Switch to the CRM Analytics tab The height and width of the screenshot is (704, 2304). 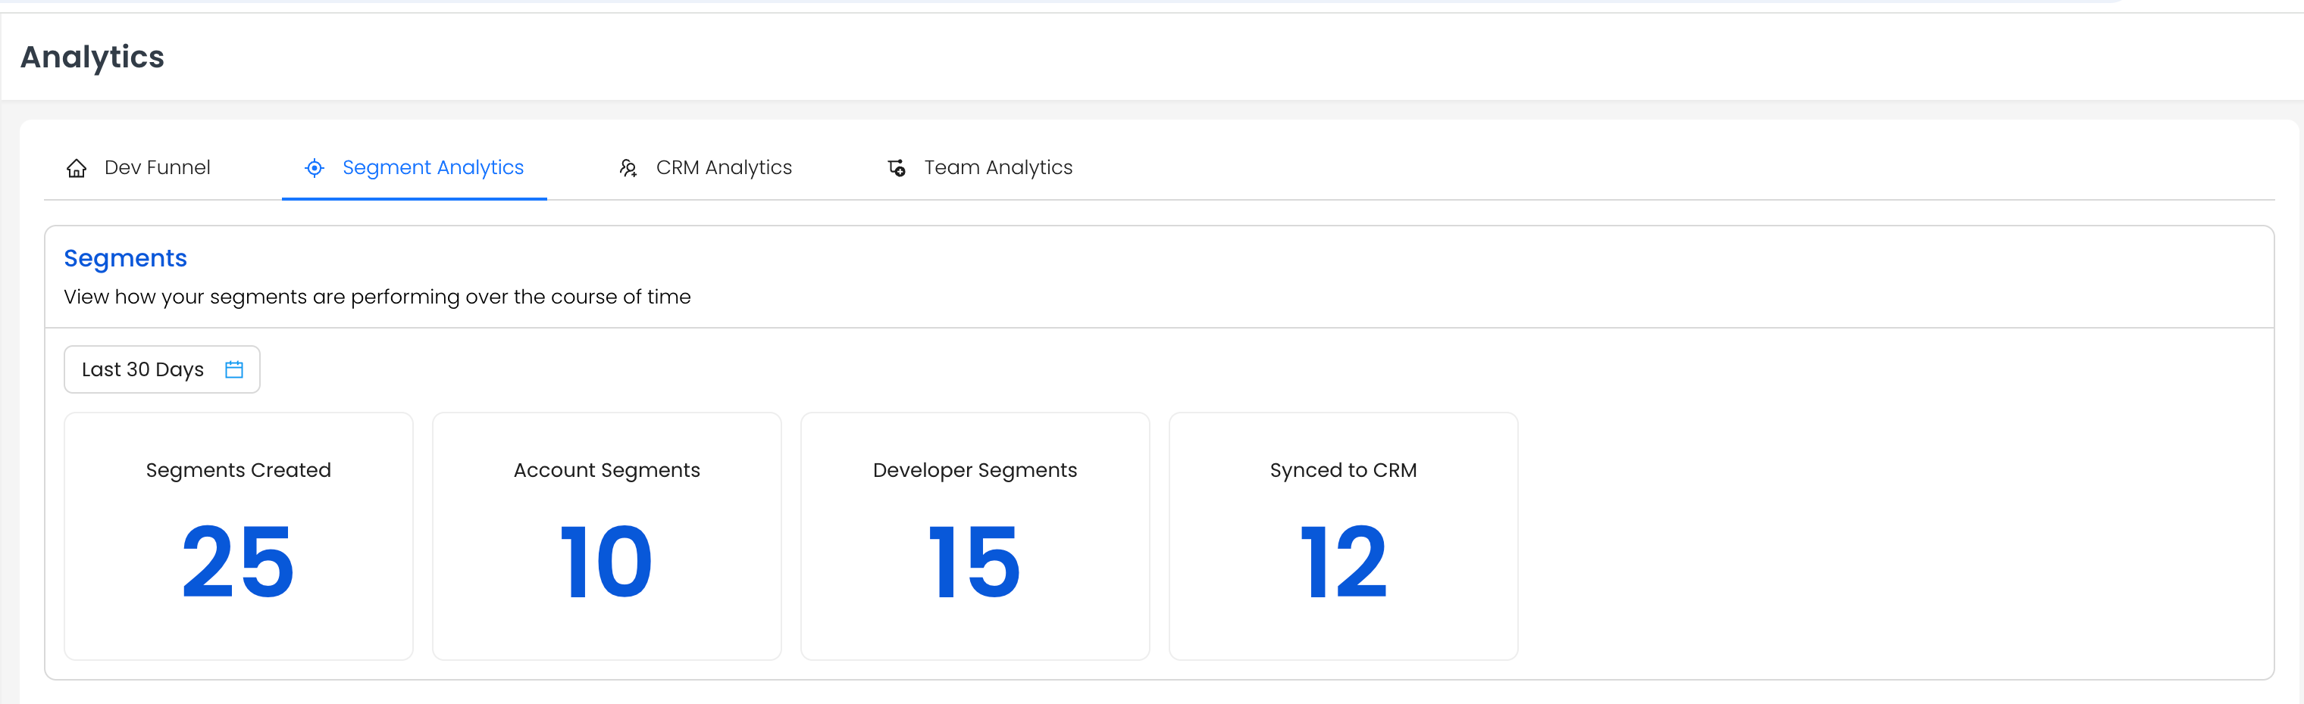[x=723, y=168]
